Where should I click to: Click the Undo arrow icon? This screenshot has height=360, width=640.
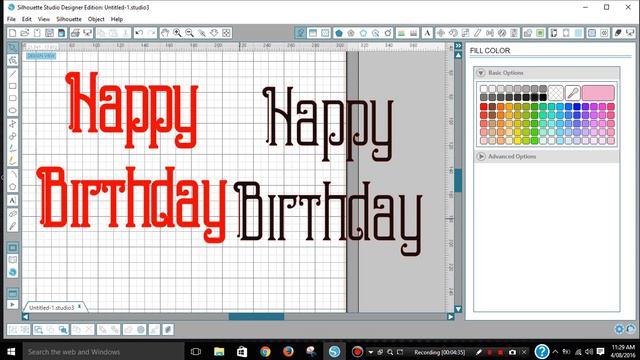[x=139, y=33]
